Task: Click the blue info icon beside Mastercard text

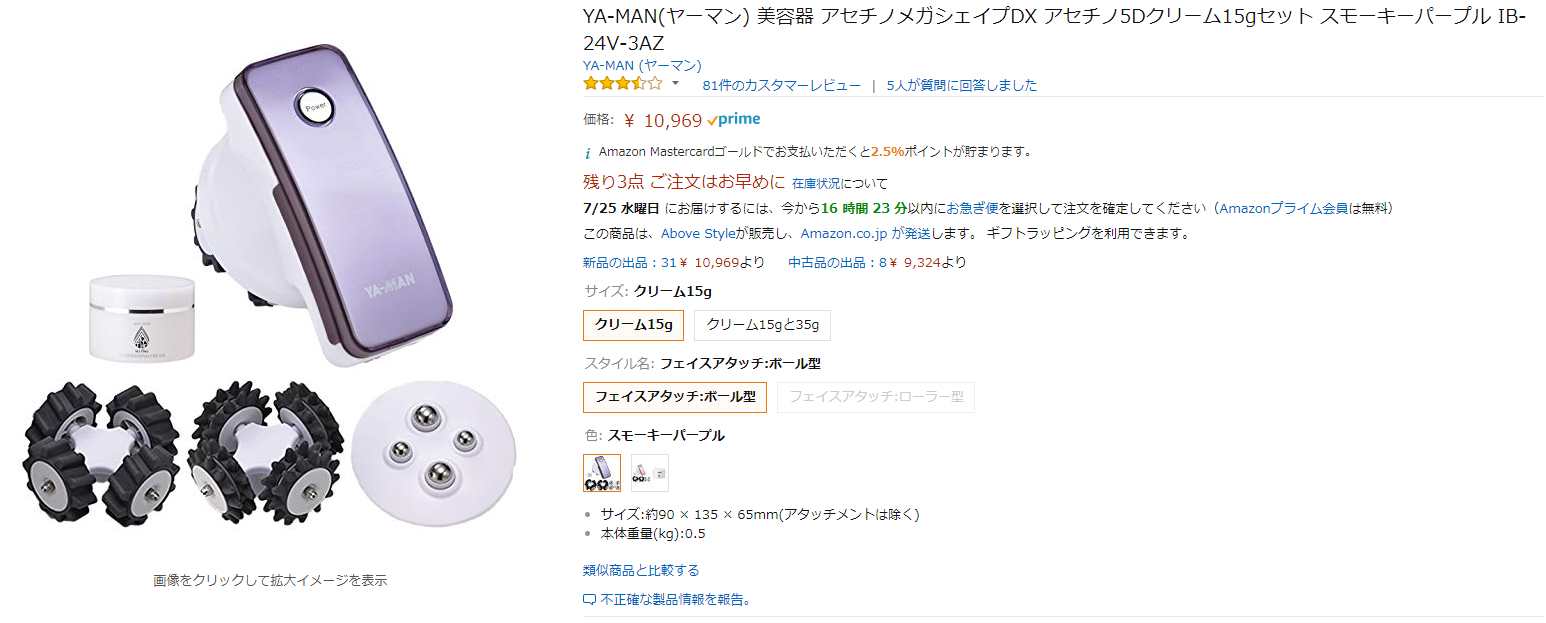Action: coord(588,153)
